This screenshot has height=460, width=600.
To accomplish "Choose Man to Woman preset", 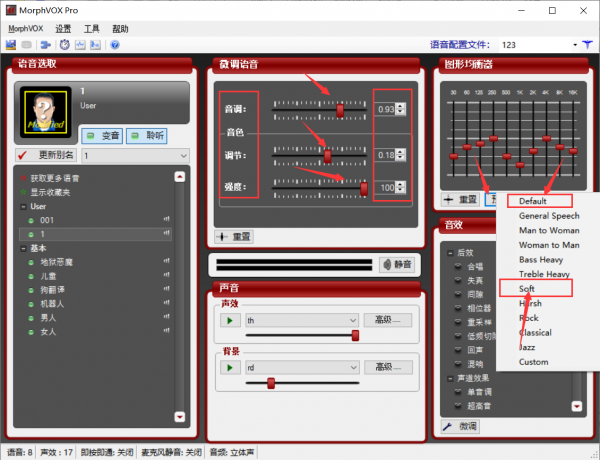I will coord(549,230).
